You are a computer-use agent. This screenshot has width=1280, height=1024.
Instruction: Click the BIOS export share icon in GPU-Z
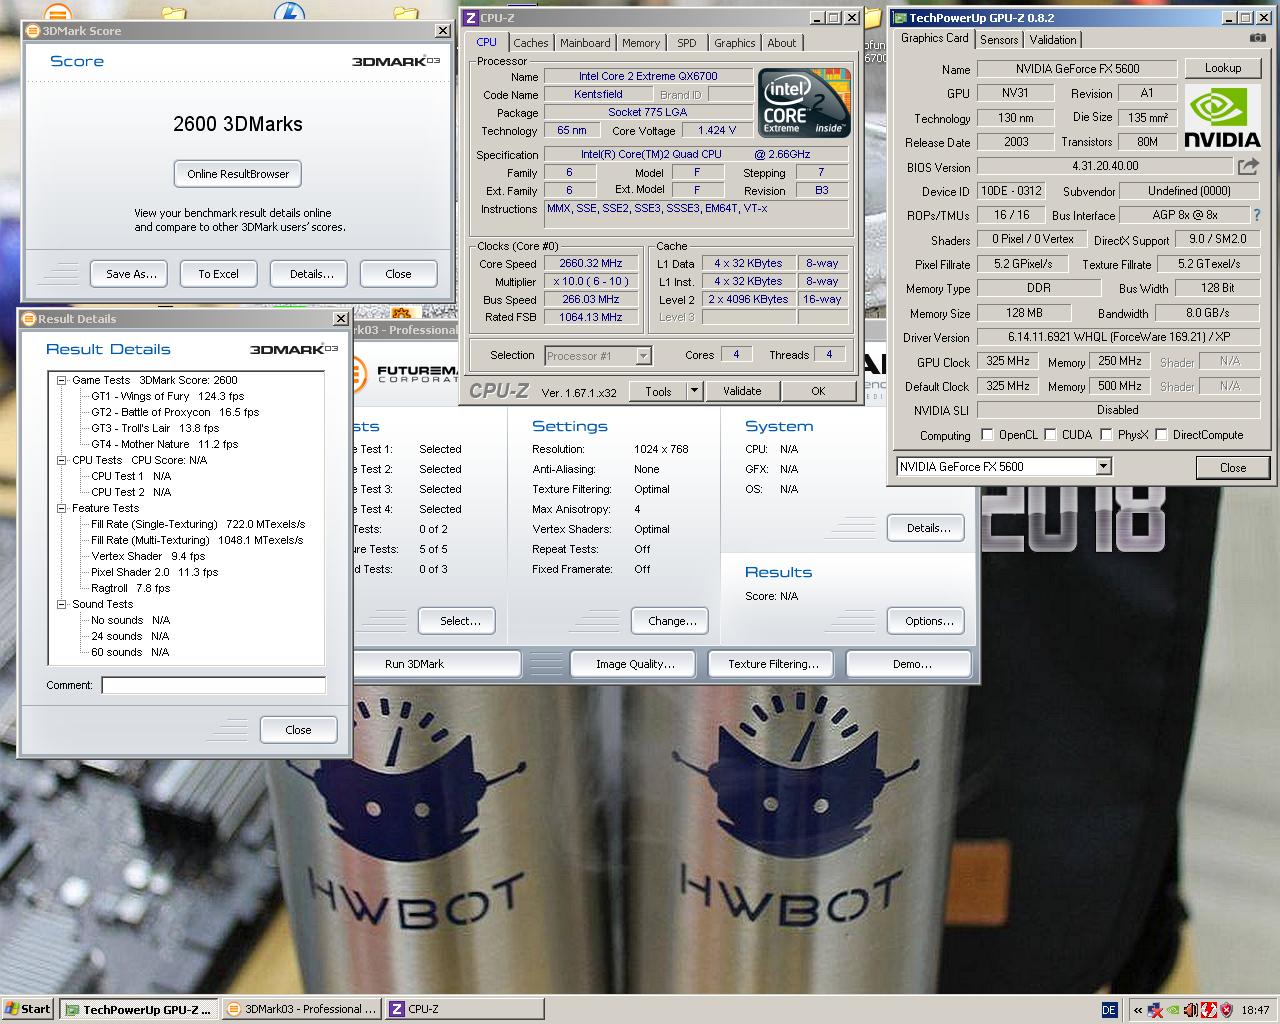pyautogui.click(x=1248, y=167)
